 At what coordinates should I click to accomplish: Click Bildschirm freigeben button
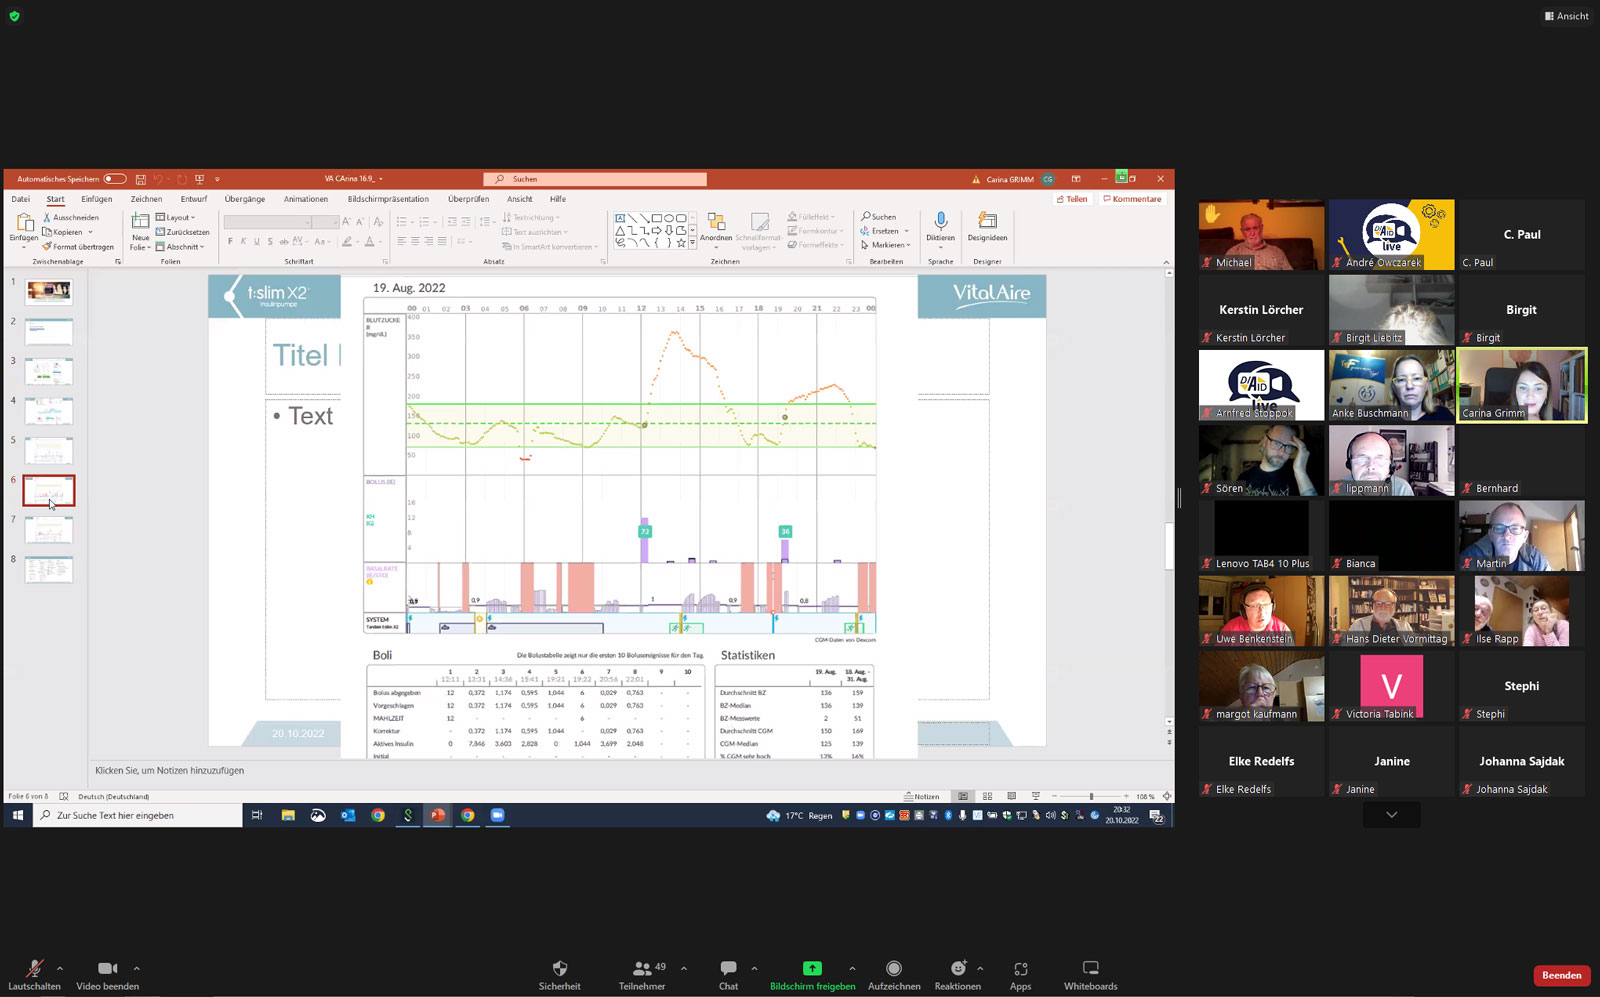point(812,974)
